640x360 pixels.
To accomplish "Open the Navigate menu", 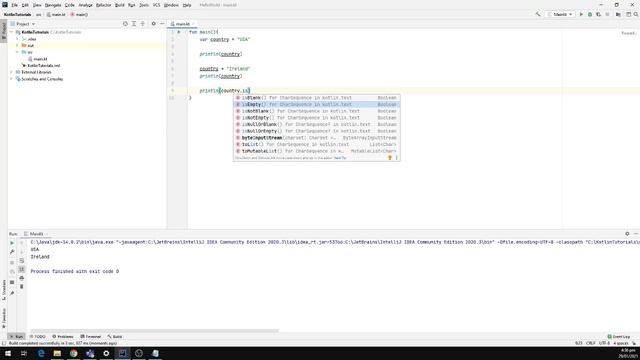I will [53, 5].
